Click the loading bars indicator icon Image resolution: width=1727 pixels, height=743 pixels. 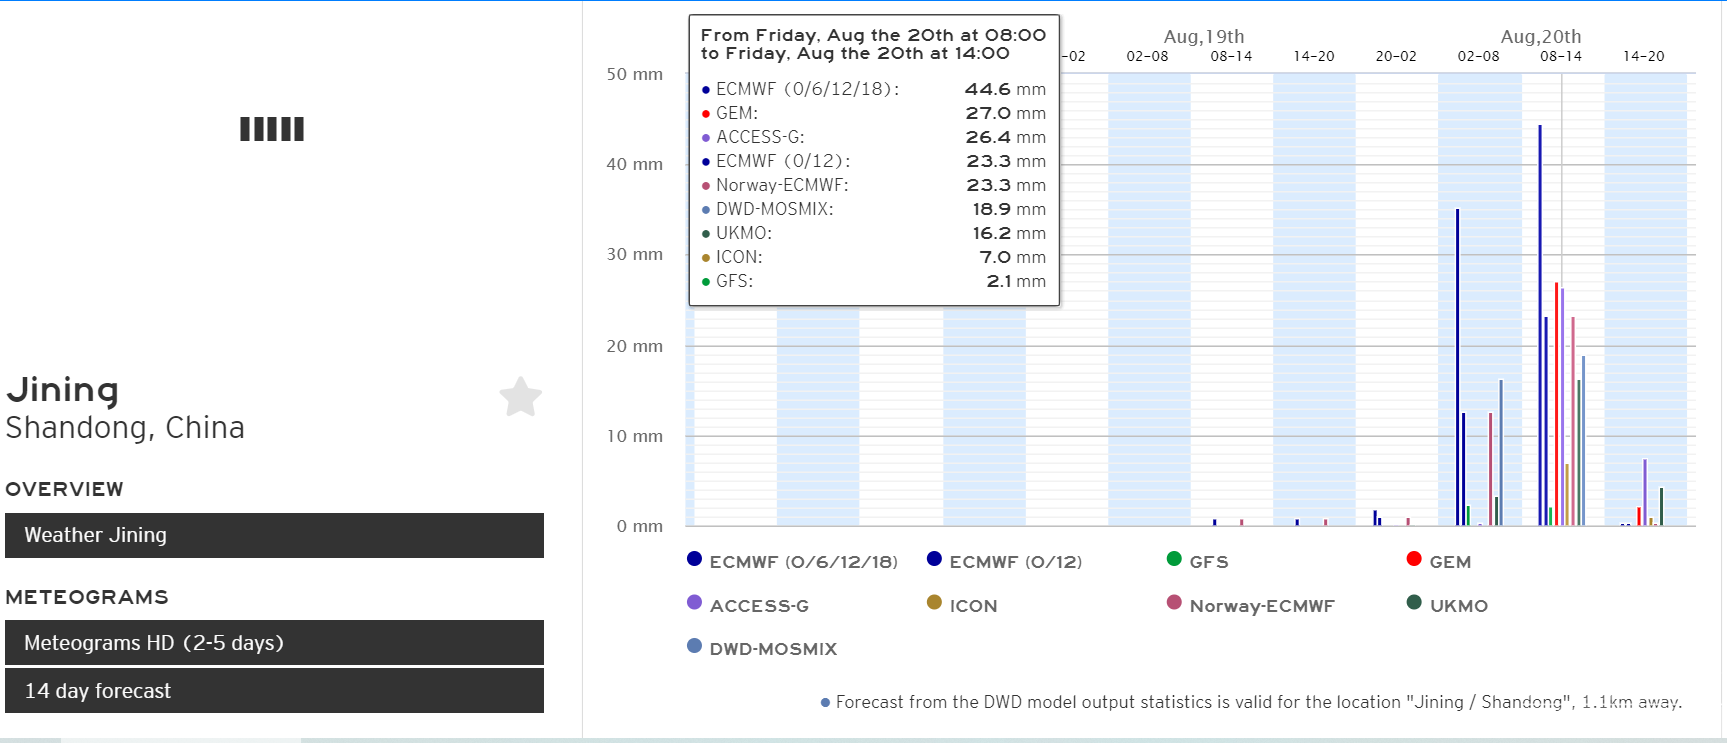pos(272,129)
